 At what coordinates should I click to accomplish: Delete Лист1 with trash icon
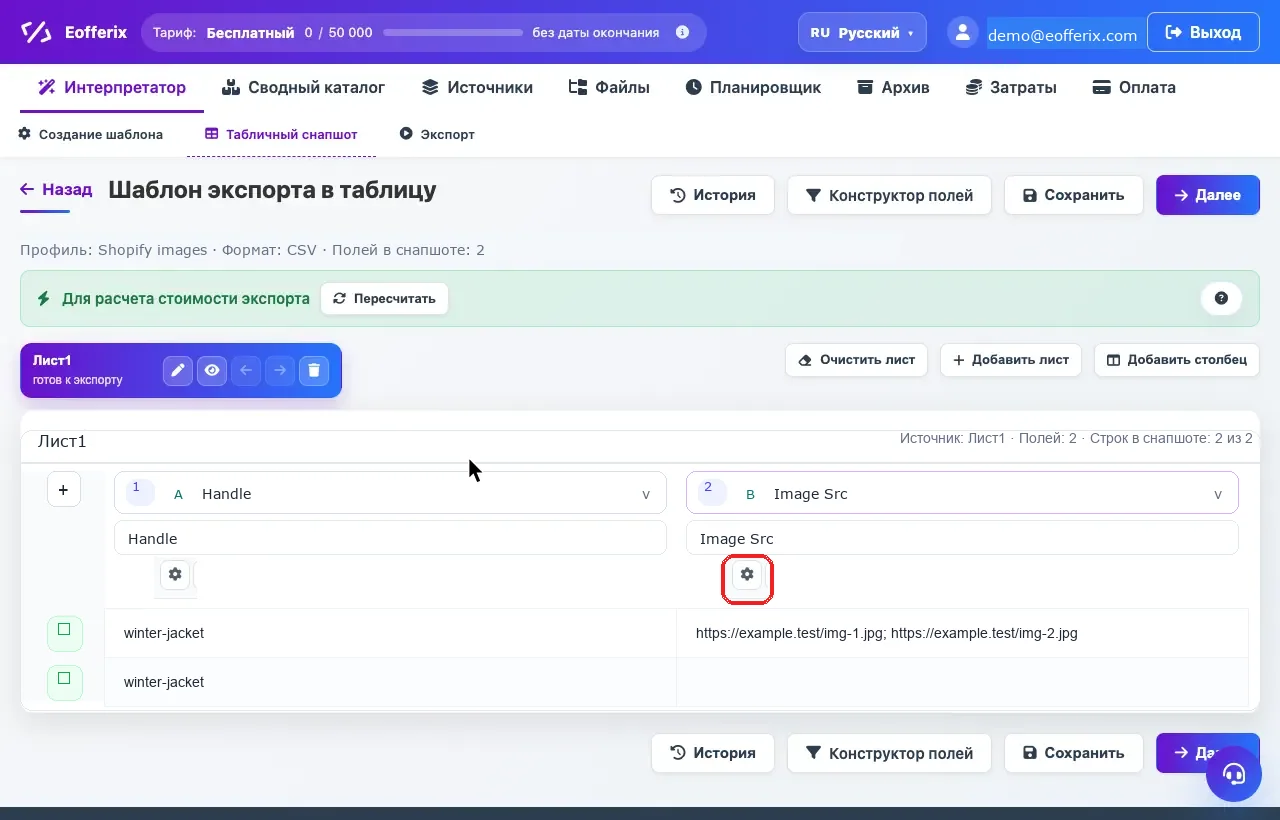pyautogui.click(x=314, y=371)
